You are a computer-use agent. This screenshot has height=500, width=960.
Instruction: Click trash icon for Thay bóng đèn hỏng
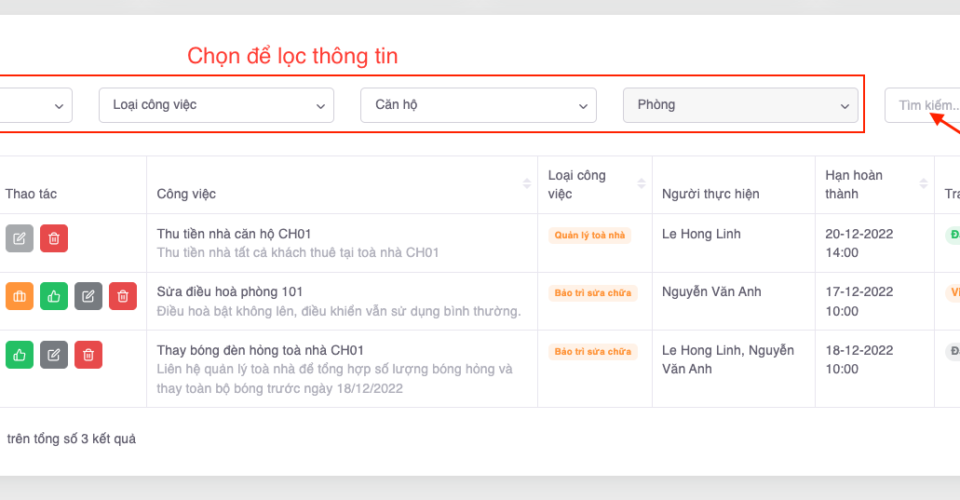(88, 354)
